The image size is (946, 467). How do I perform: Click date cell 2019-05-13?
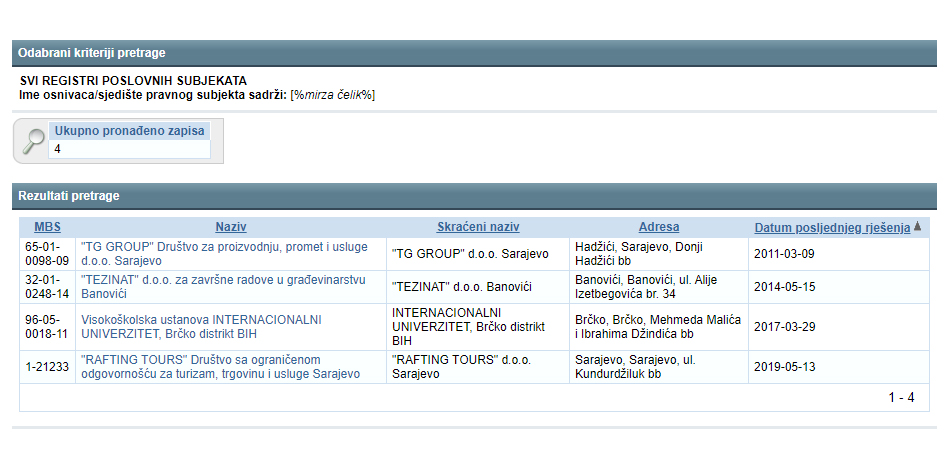pyautogui.click(x=839, y=367)
